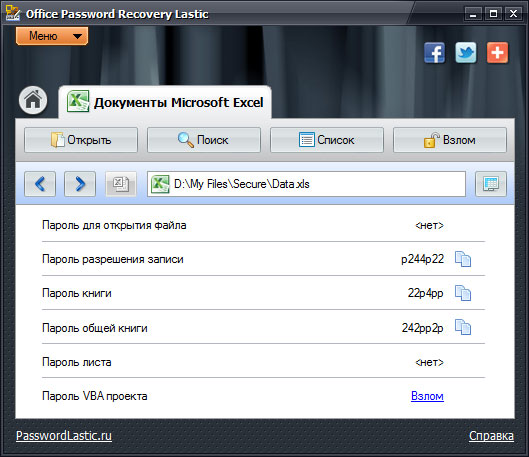Click the file path field Data.xls
This screenshot has height=457, width=529.
[x=306, y=184]
